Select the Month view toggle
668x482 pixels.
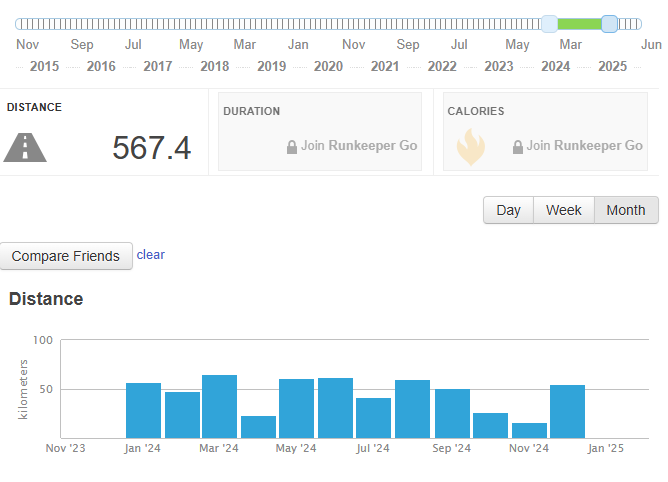tap(626, 210)
